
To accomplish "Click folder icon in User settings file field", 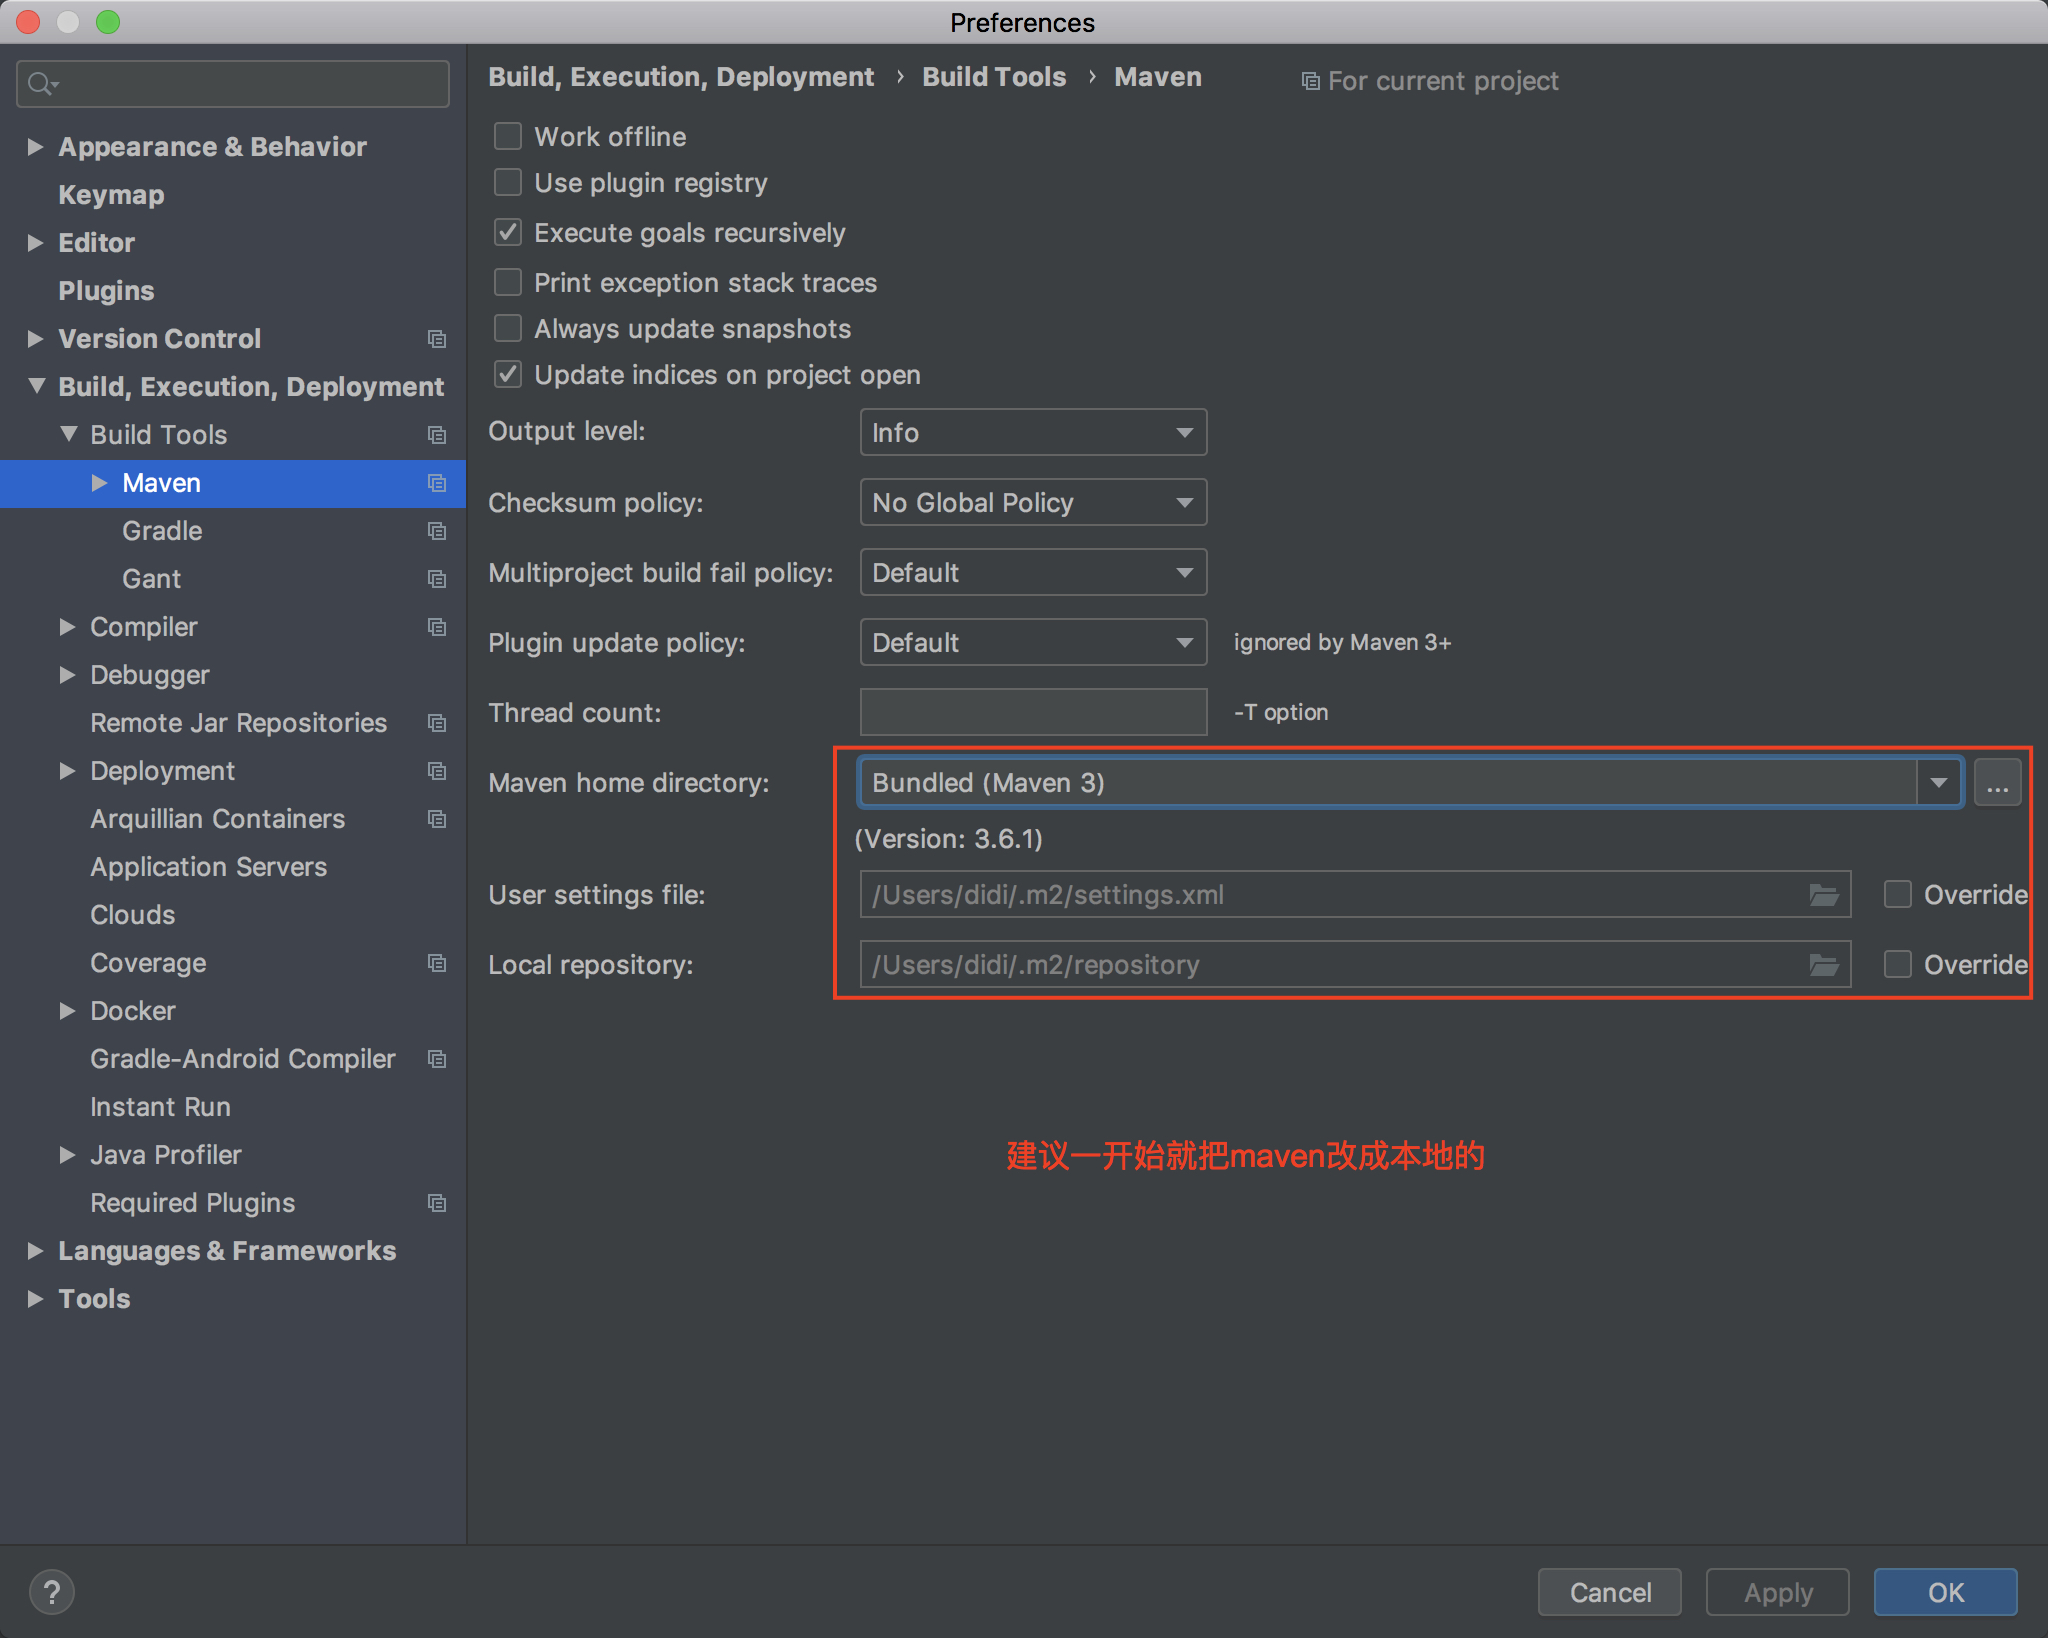I will pos(1823,895).
